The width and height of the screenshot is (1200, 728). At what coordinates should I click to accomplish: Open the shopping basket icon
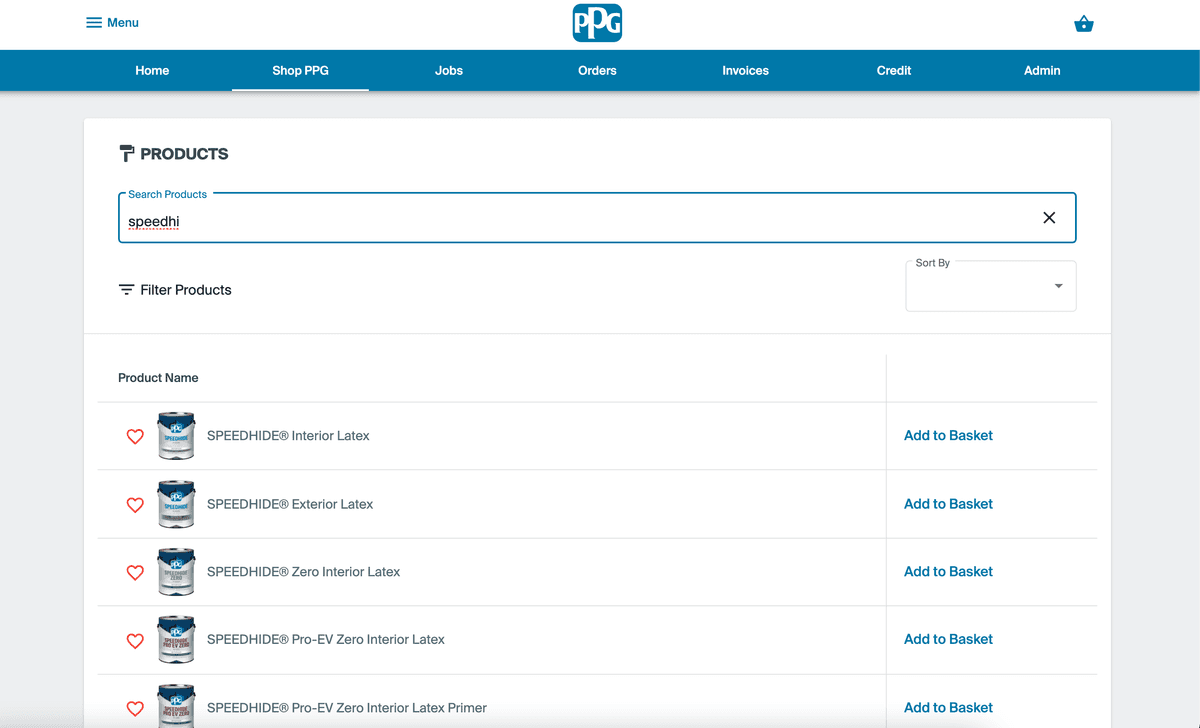tap(1083, 24)
